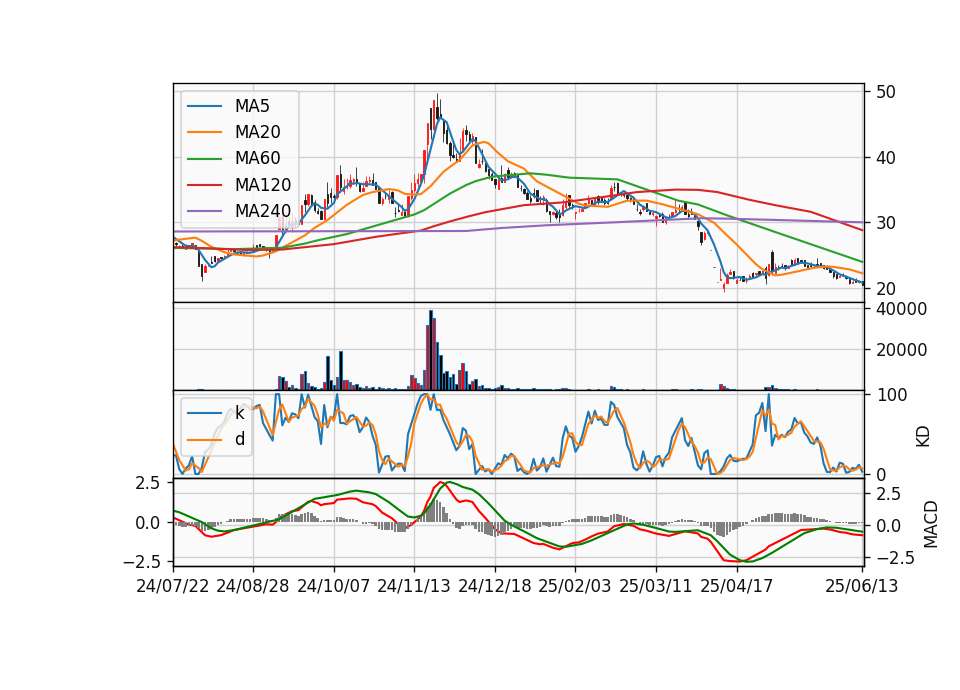Image resolution: width=960 pixels, height=690 pixels.
Task: Click the price axis value 50
Action: [886, 92]
